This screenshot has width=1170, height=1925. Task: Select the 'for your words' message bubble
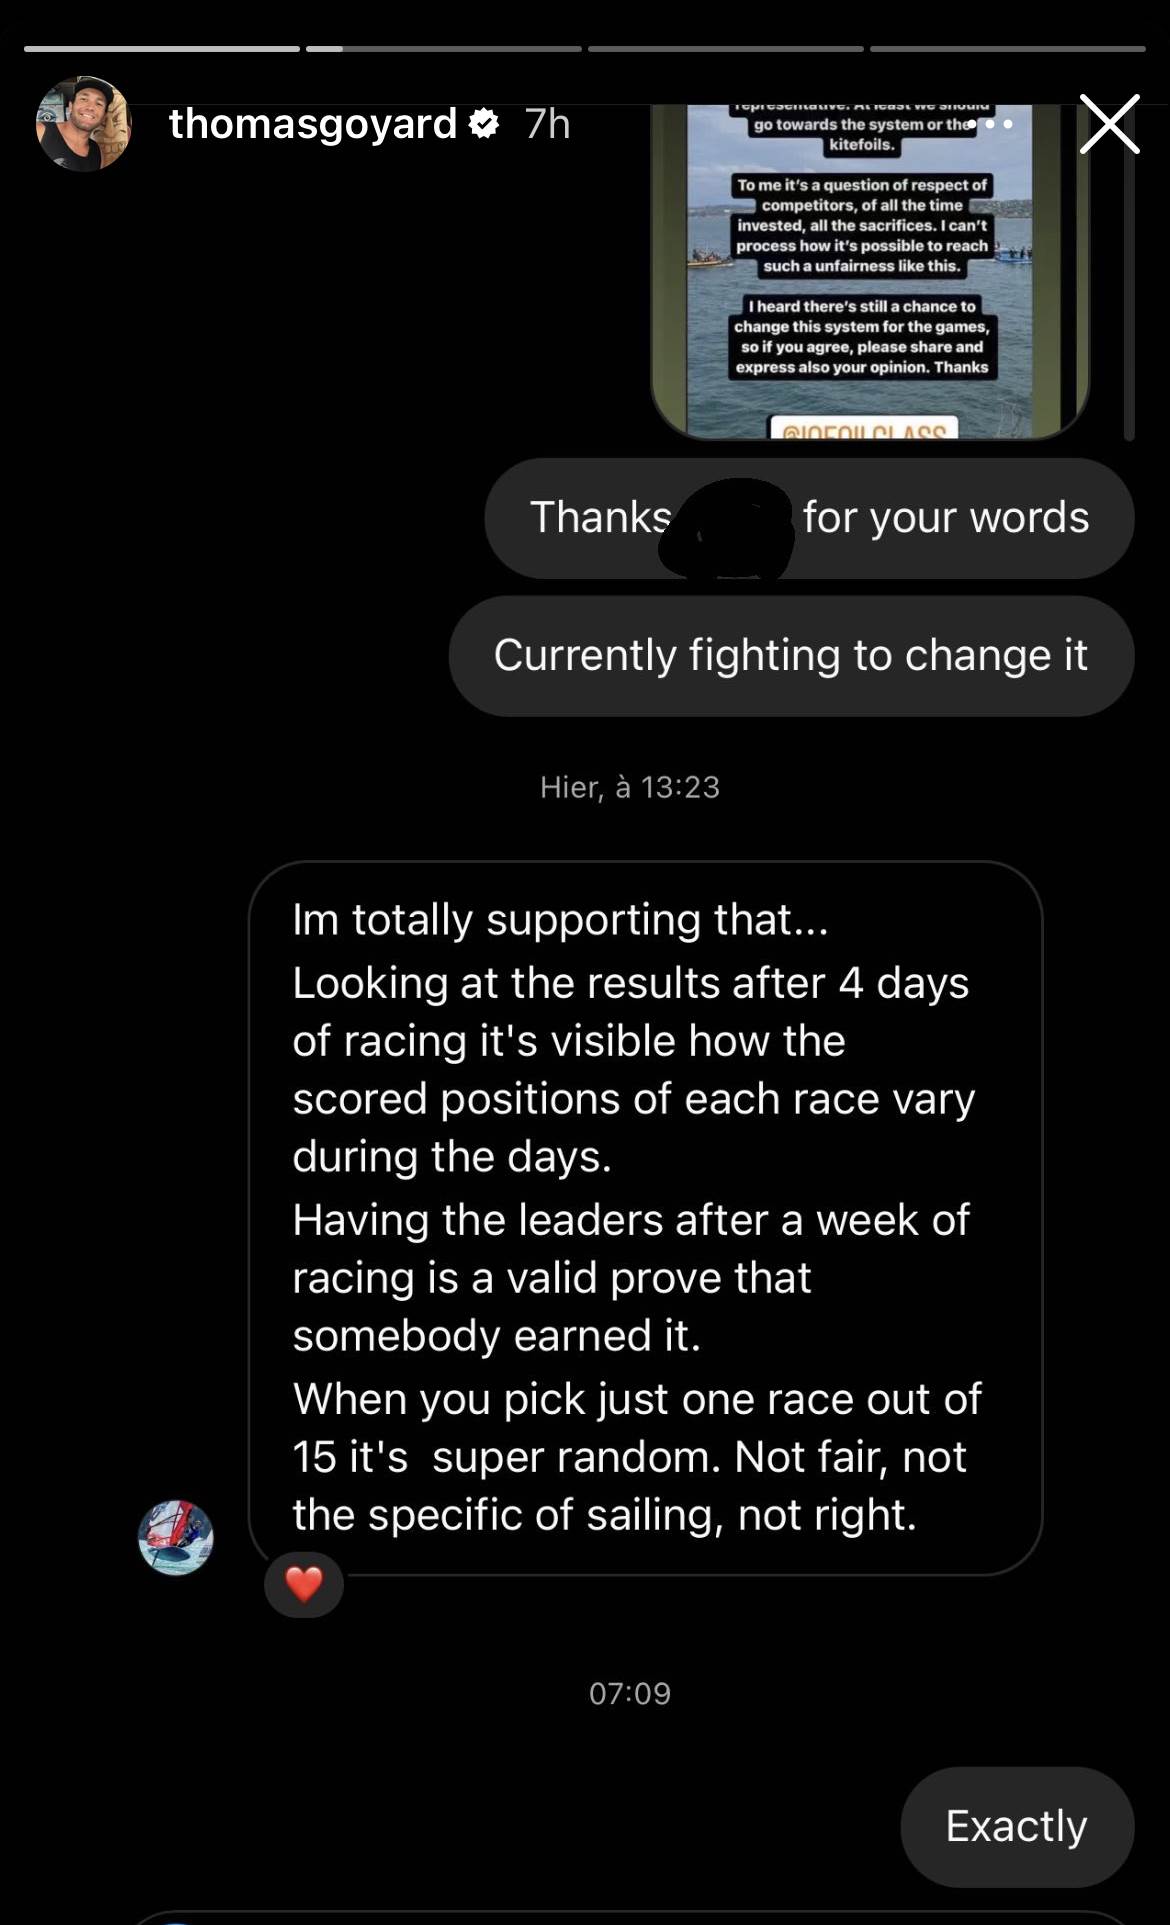[x=809, y=518]
